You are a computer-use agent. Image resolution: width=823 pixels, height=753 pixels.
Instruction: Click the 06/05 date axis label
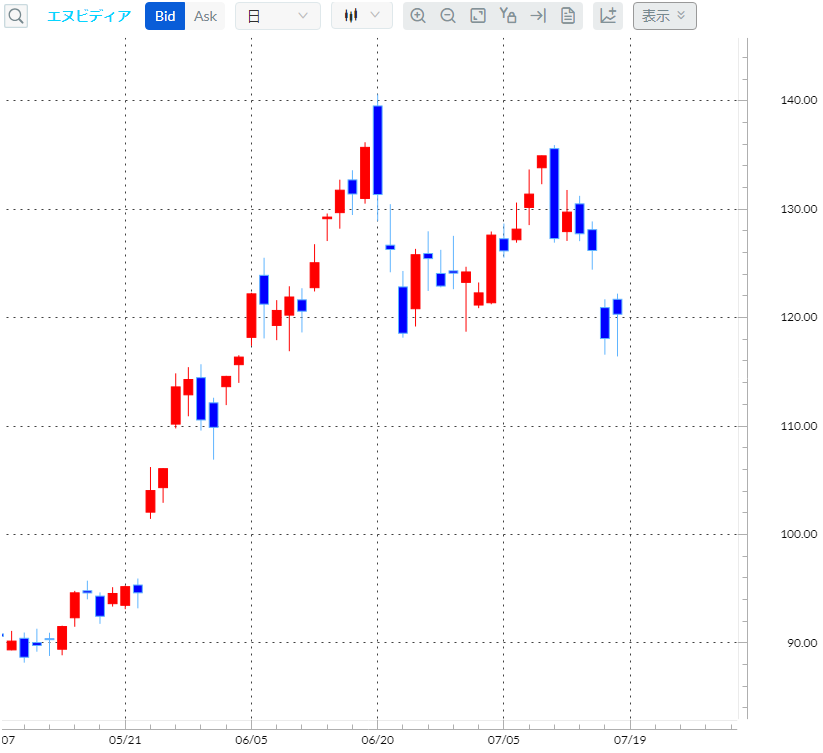(251, 740)
